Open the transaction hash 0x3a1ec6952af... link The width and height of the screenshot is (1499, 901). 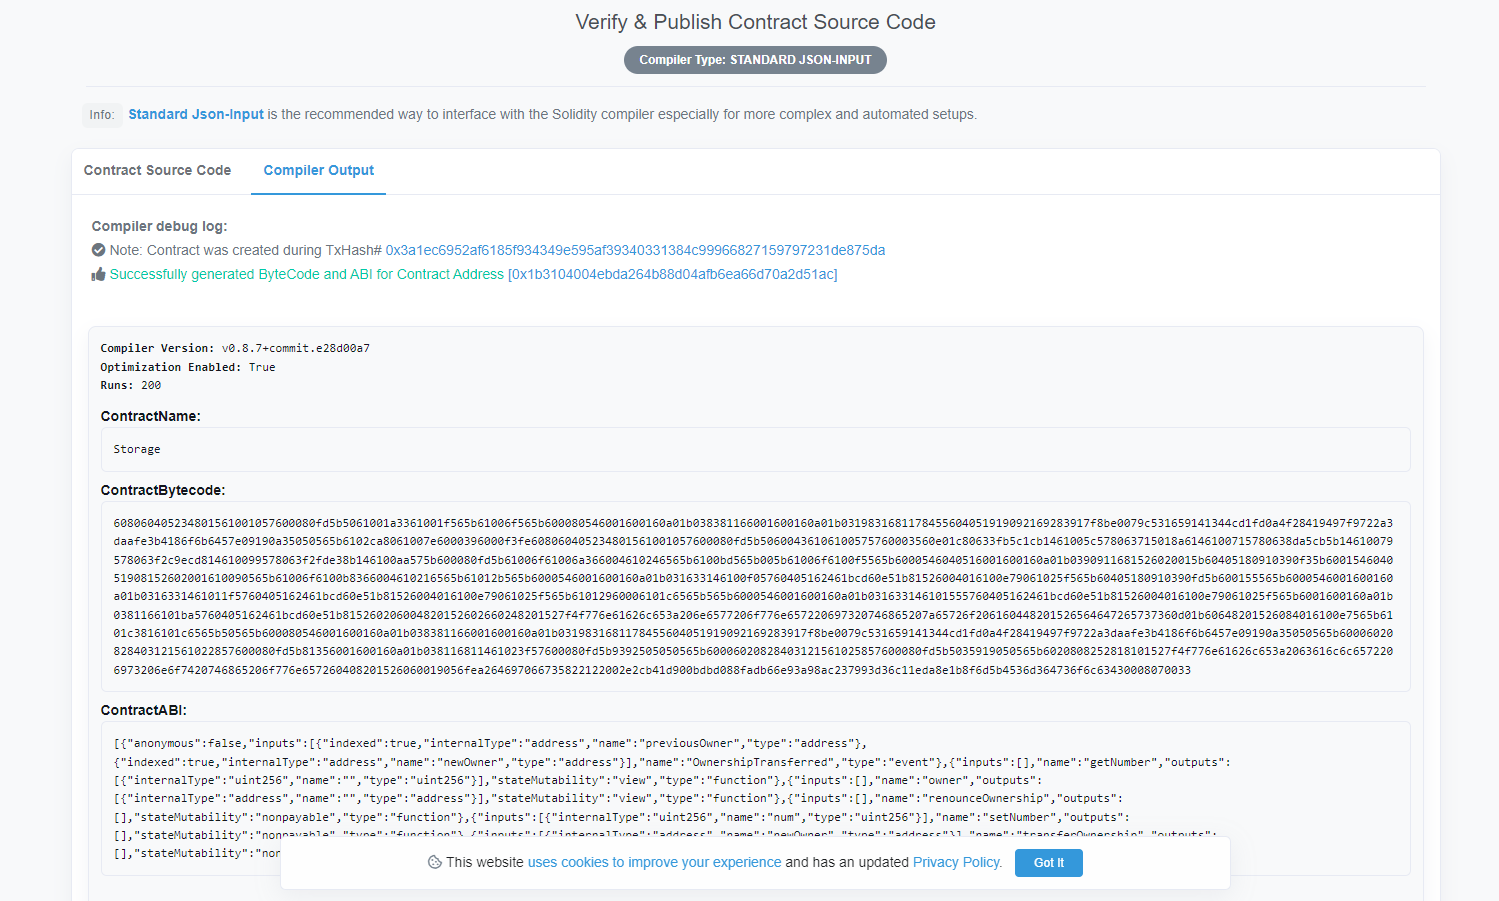635,250
